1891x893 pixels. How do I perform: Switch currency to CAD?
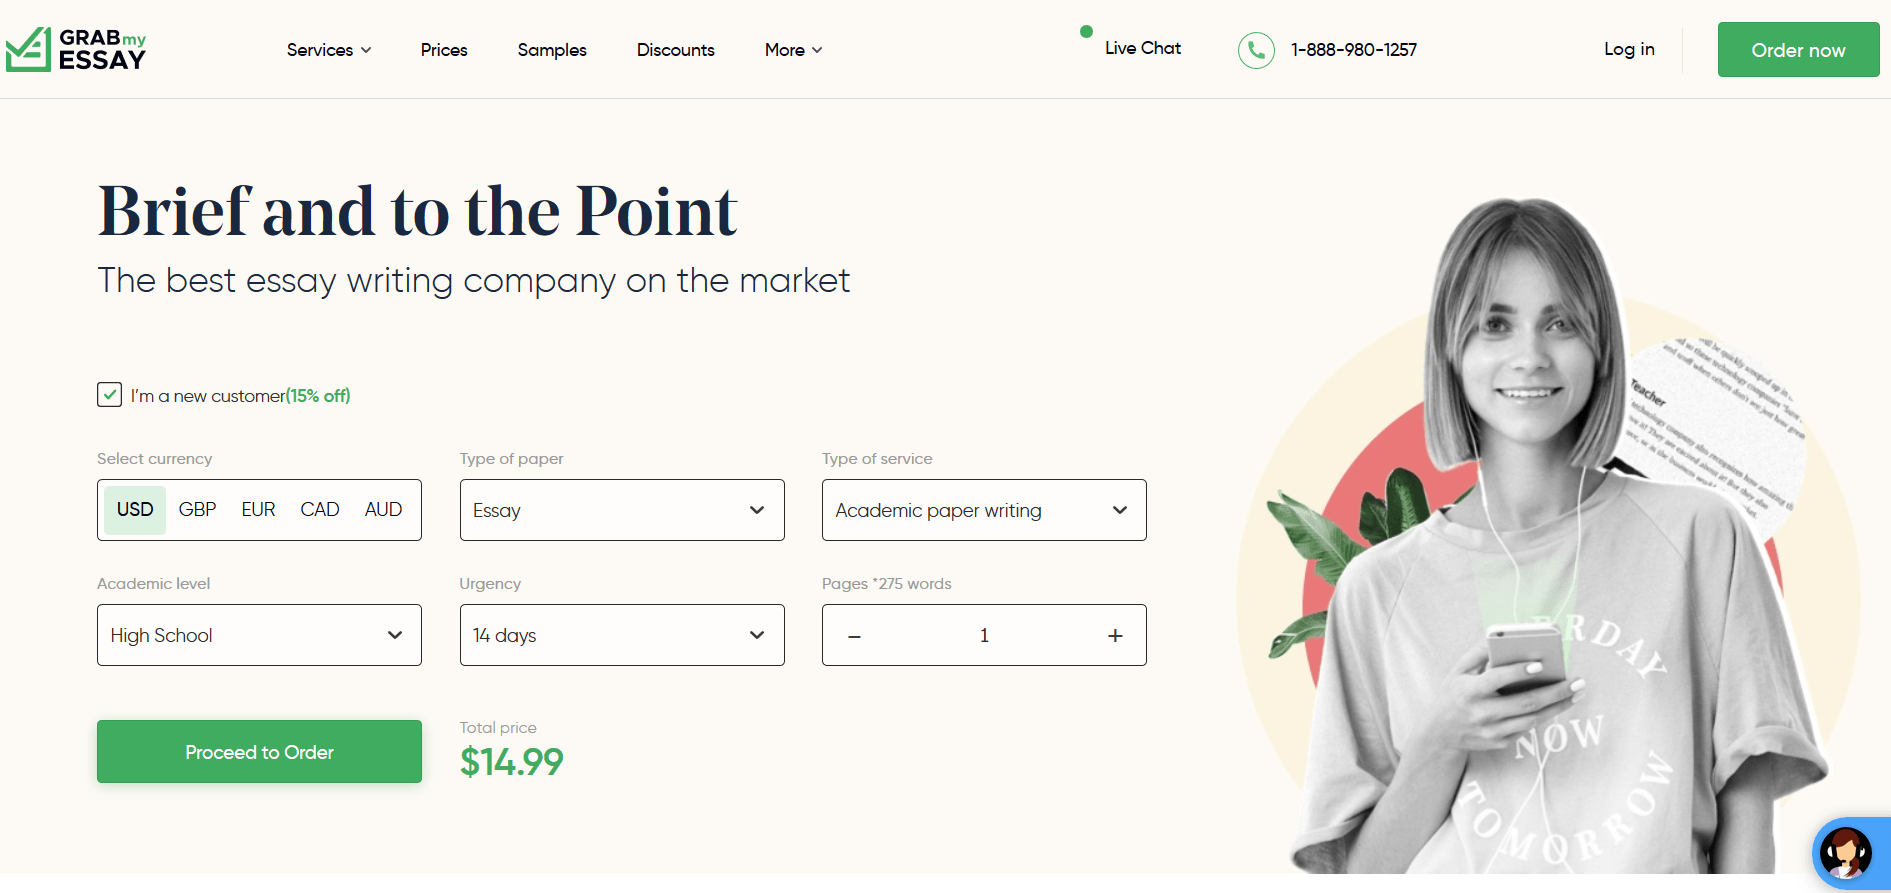click(x=320, y=510)
